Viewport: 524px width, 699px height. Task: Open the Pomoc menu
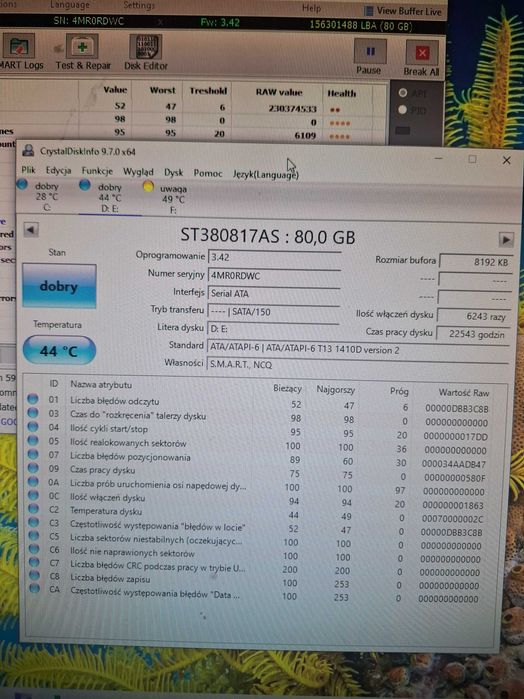click(208, 173)
